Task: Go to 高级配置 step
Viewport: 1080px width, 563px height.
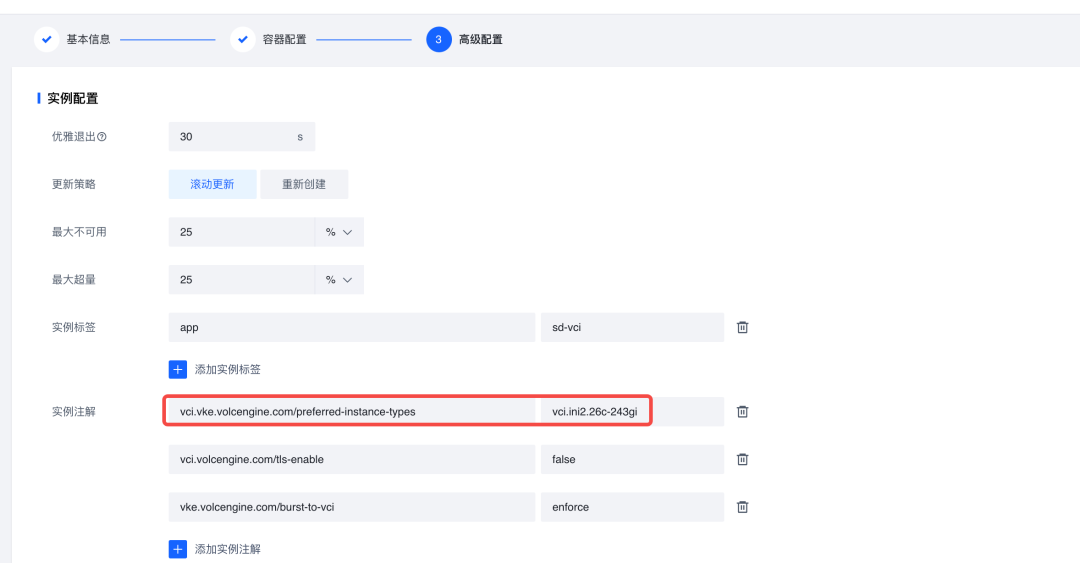Action: pos(481,39)
